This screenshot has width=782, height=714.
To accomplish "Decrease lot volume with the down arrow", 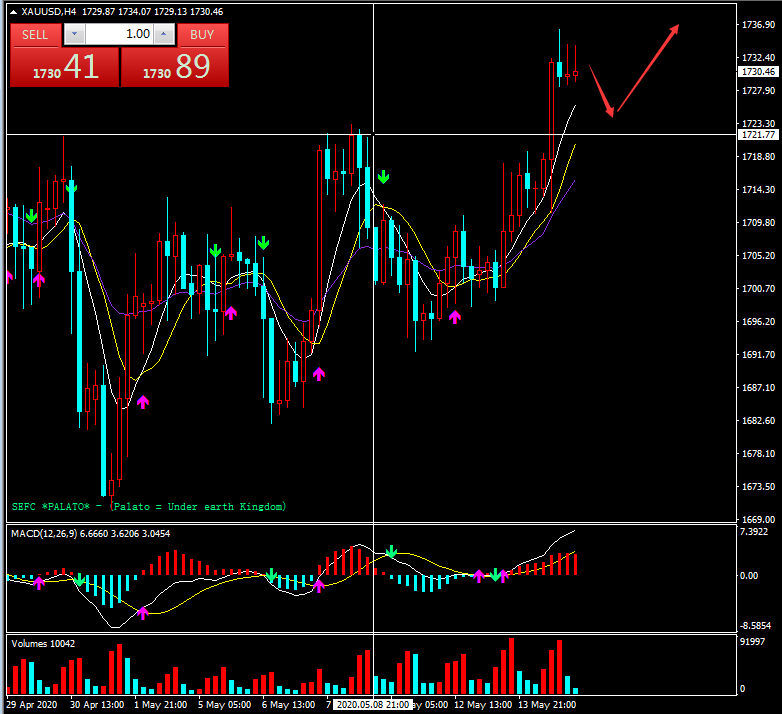I will pos(74,34).
